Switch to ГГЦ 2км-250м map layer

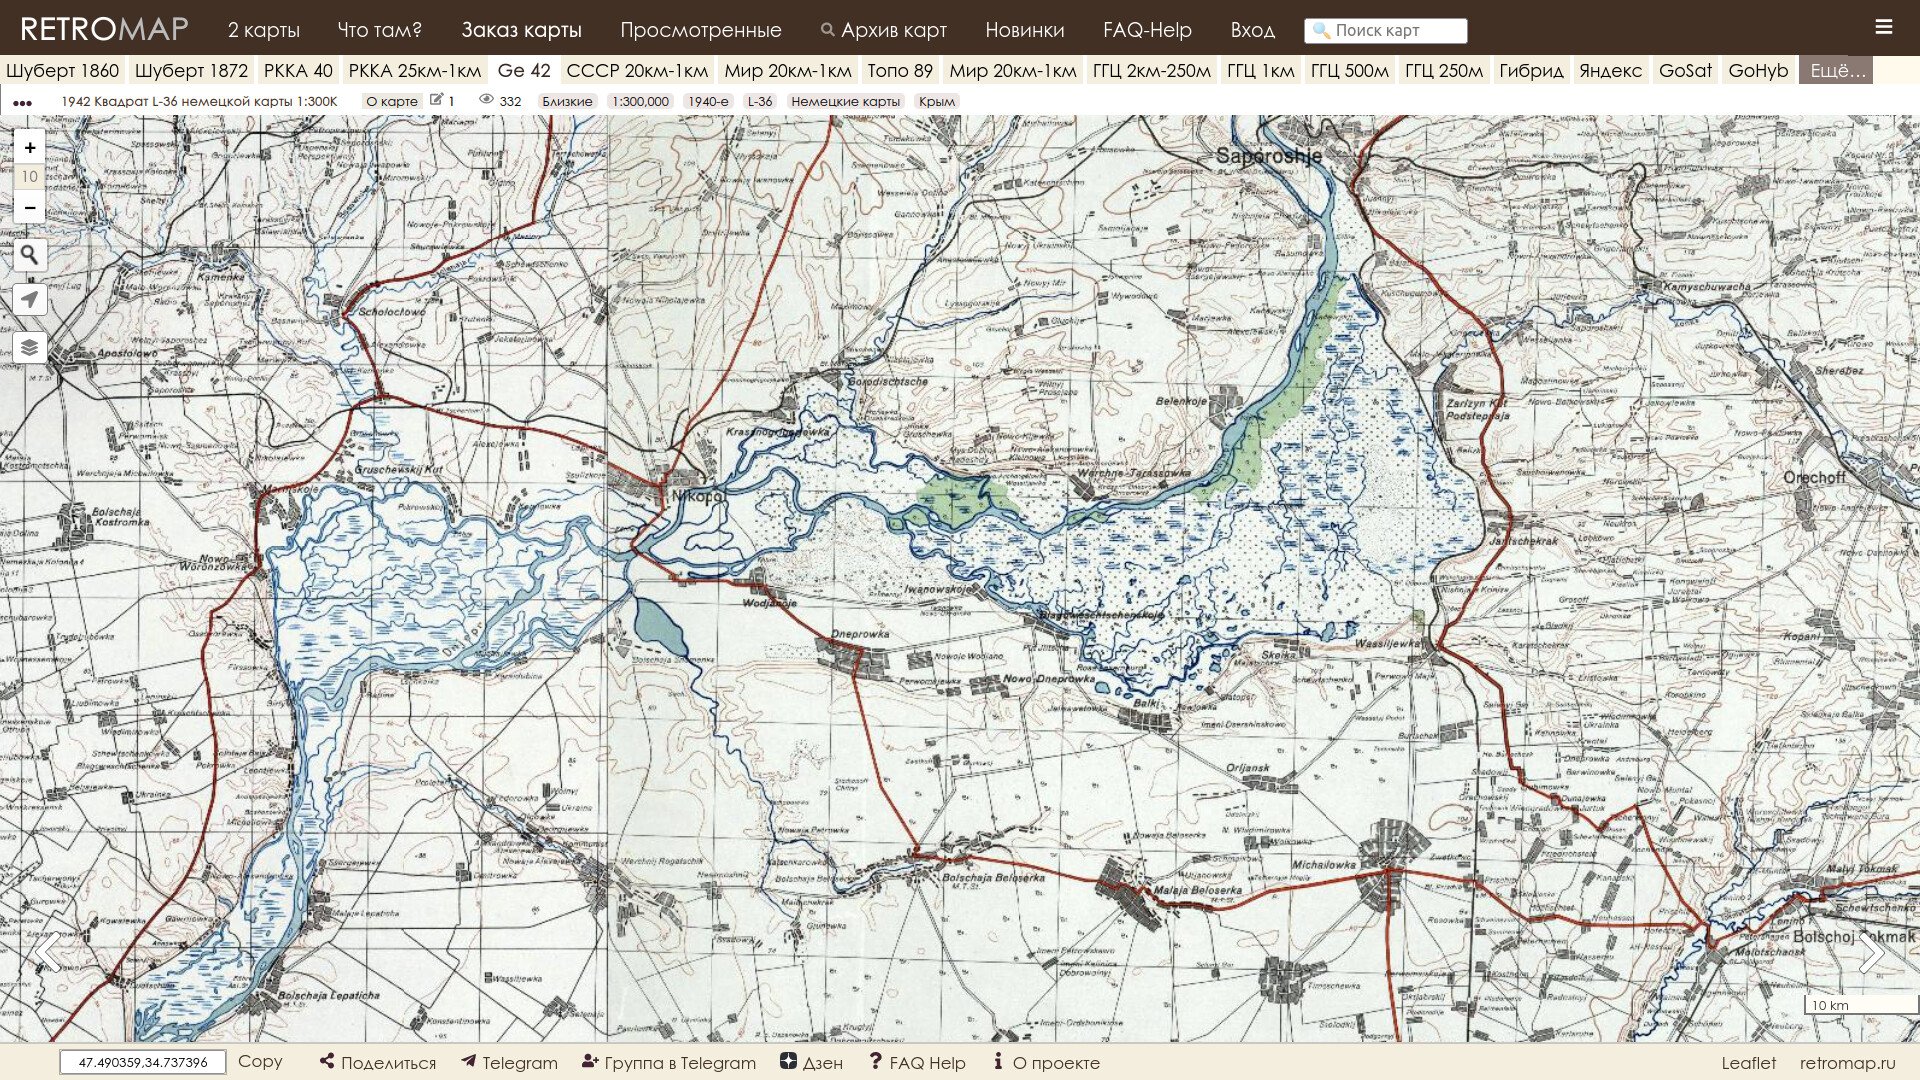coord(1152,70)
